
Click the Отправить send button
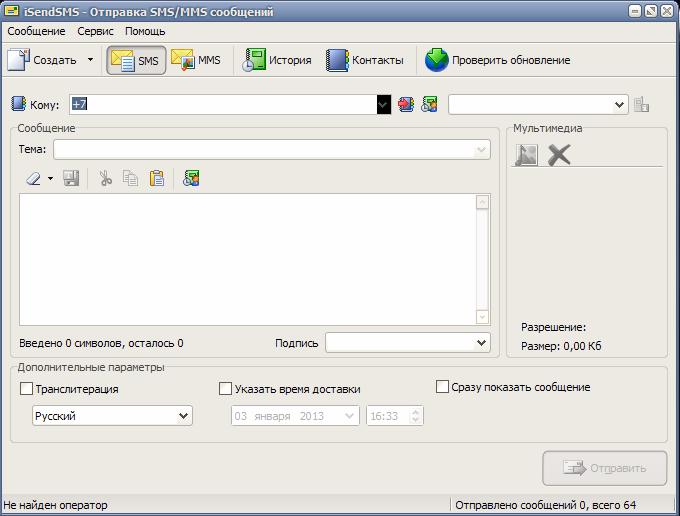click(x=605, y=468)
